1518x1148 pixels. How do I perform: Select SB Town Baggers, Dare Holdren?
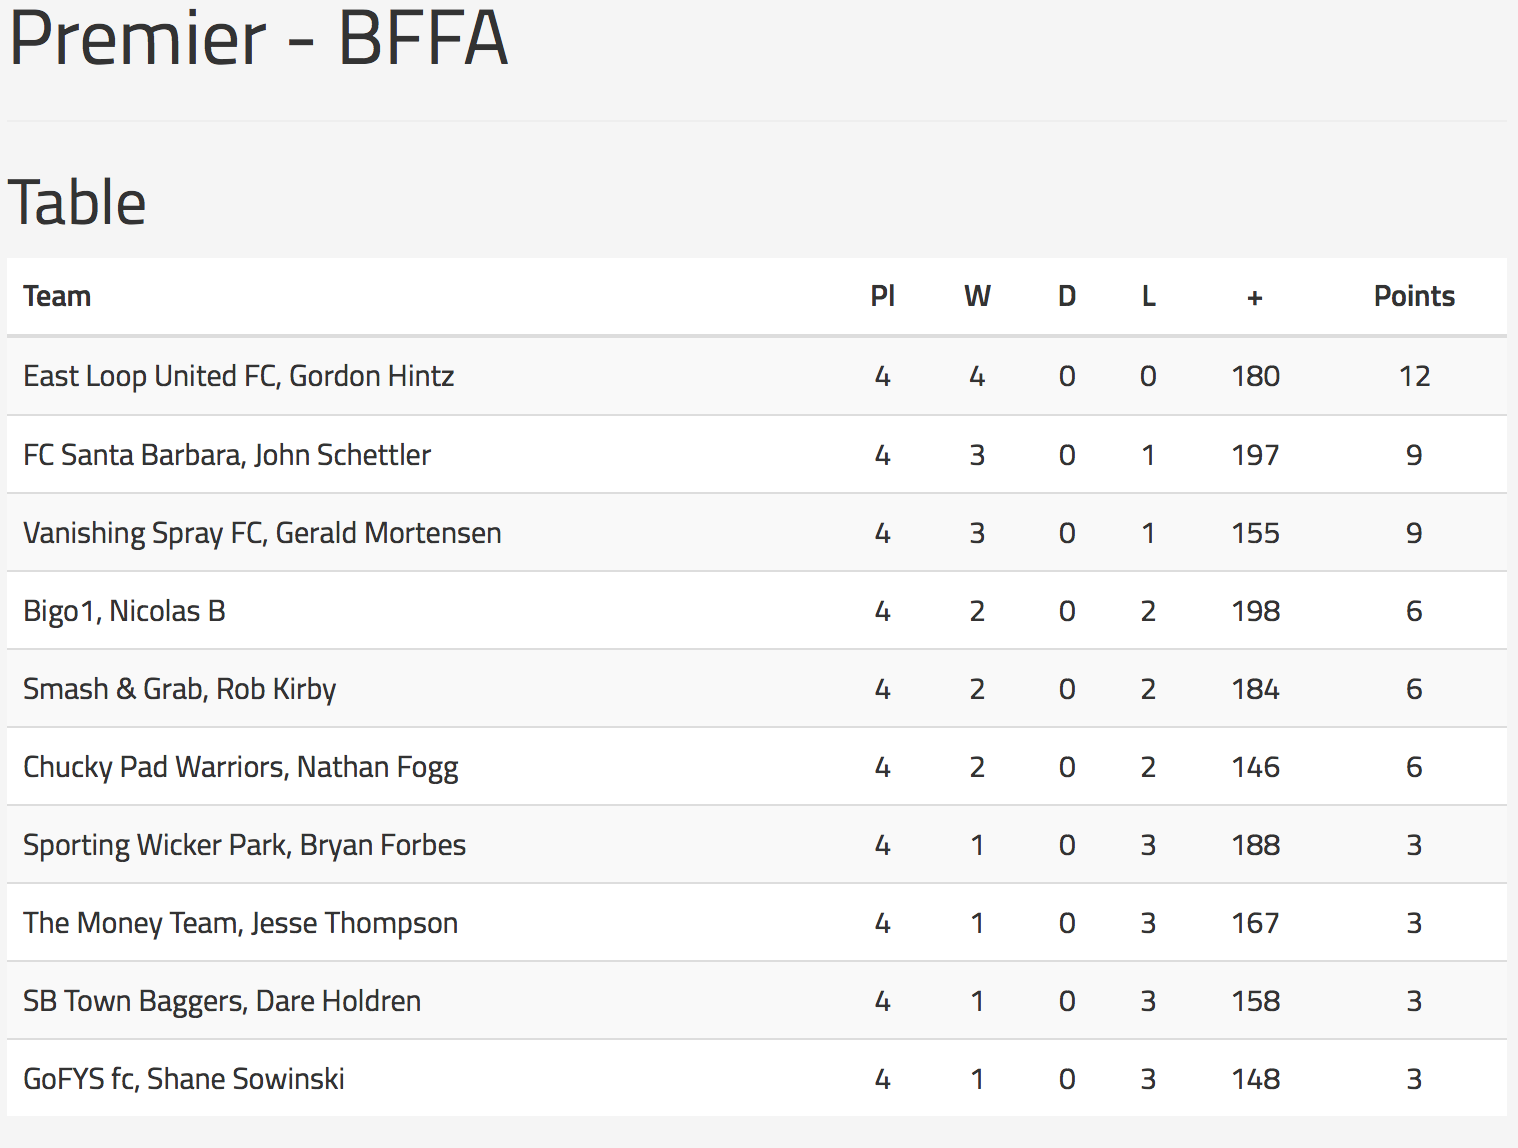222,1001
